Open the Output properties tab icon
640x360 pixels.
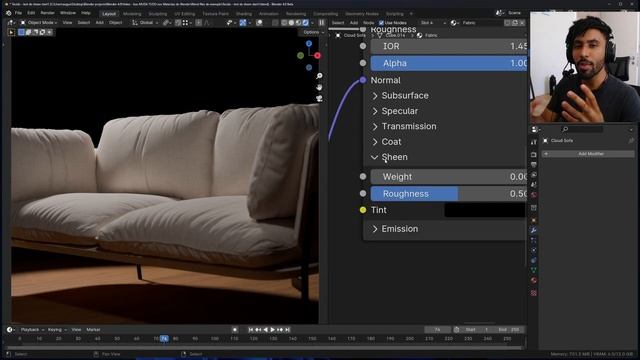click(533, 164)
